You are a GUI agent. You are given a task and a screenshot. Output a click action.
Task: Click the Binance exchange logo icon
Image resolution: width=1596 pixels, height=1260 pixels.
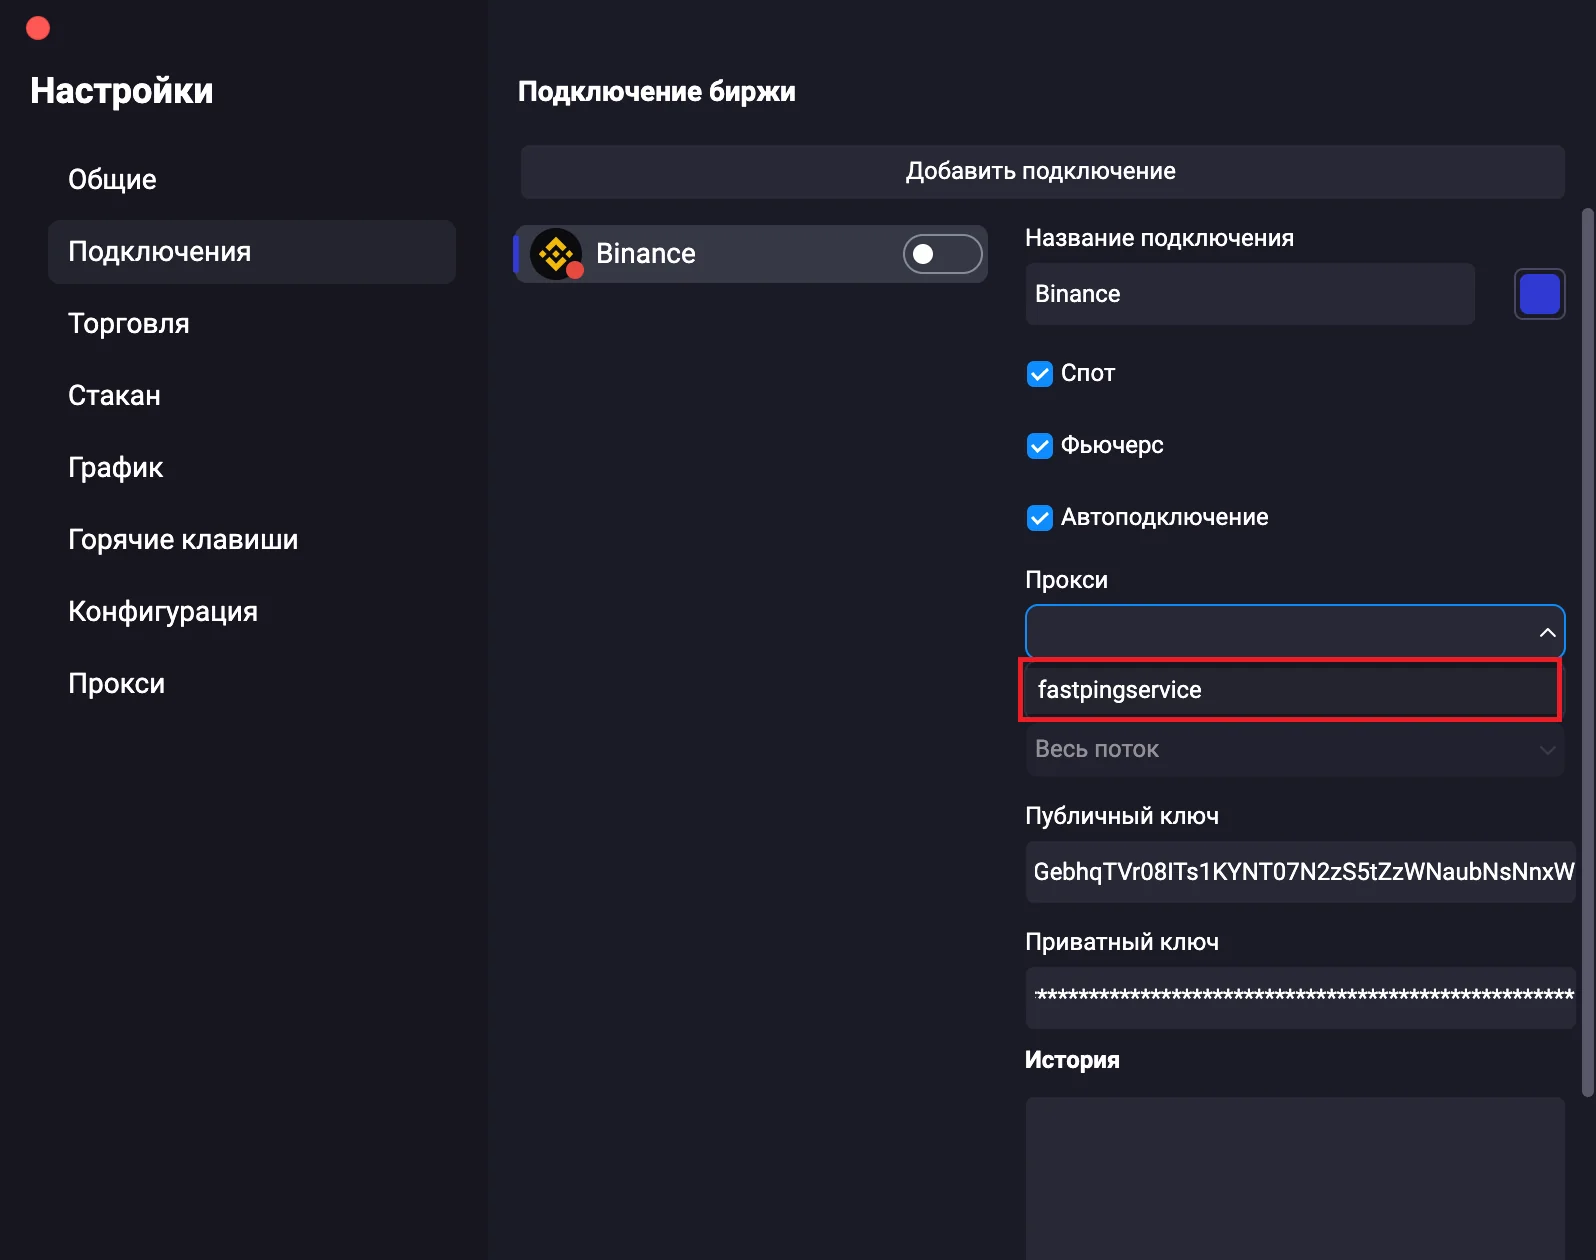[x=555, y=254]
